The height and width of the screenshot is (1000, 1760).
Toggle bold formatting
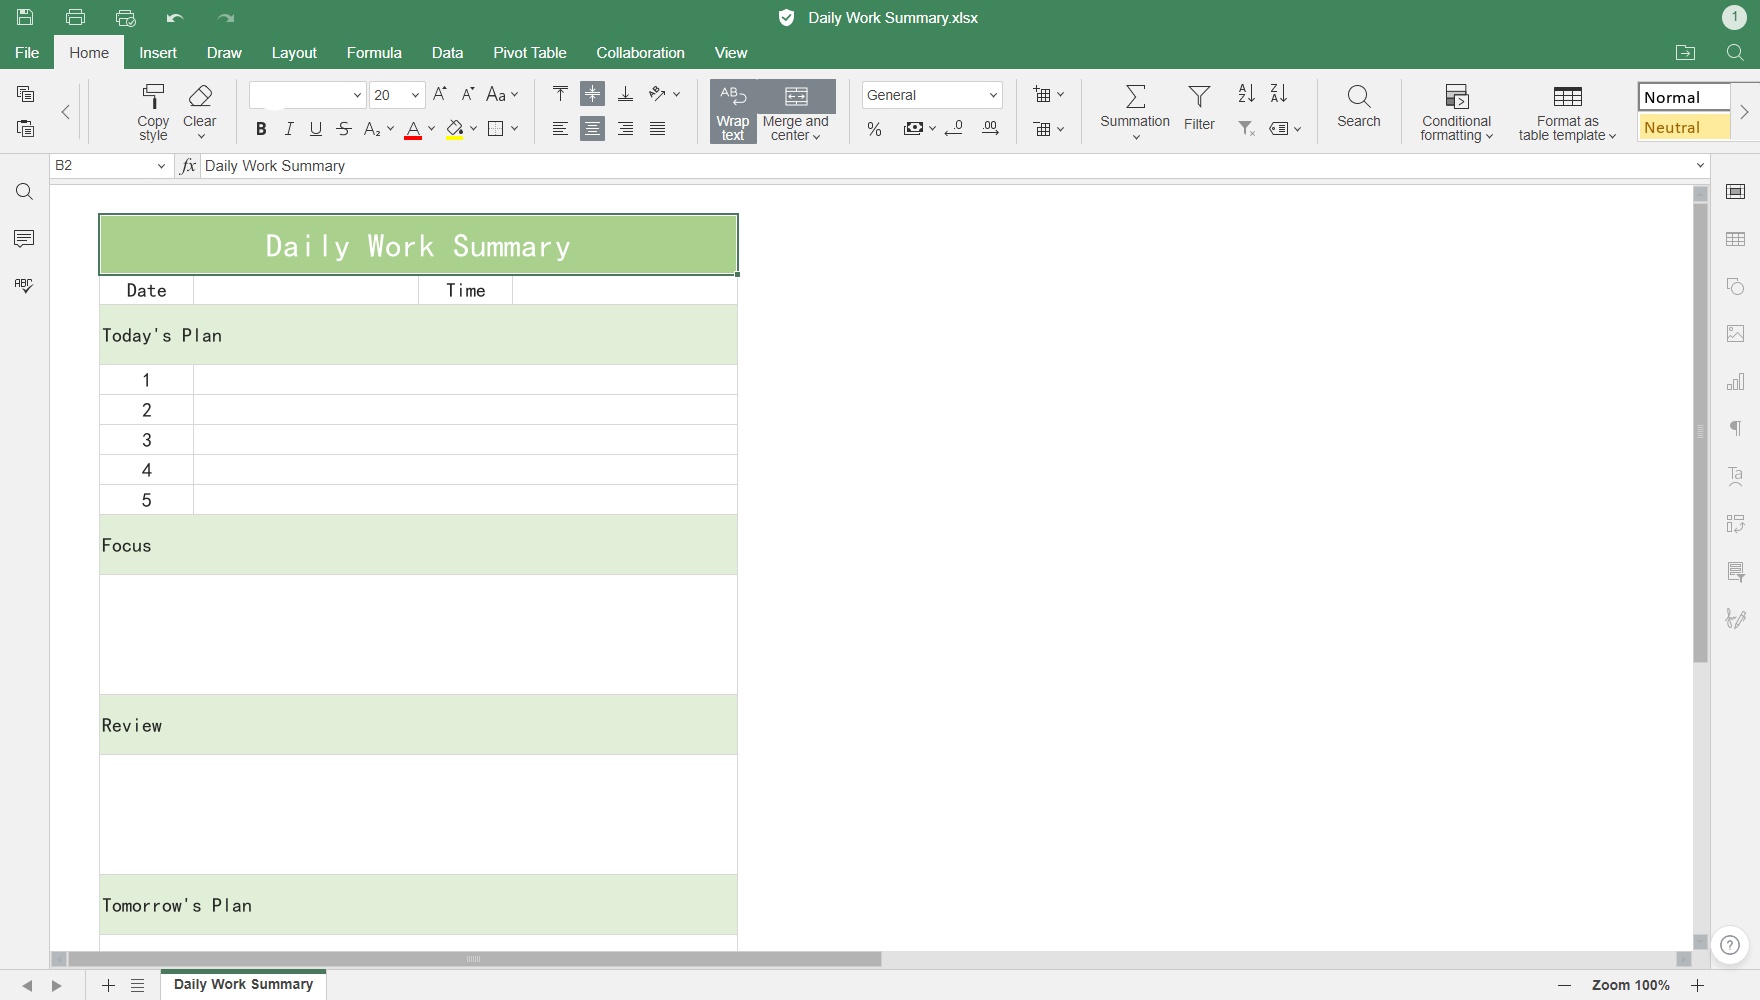261,129
